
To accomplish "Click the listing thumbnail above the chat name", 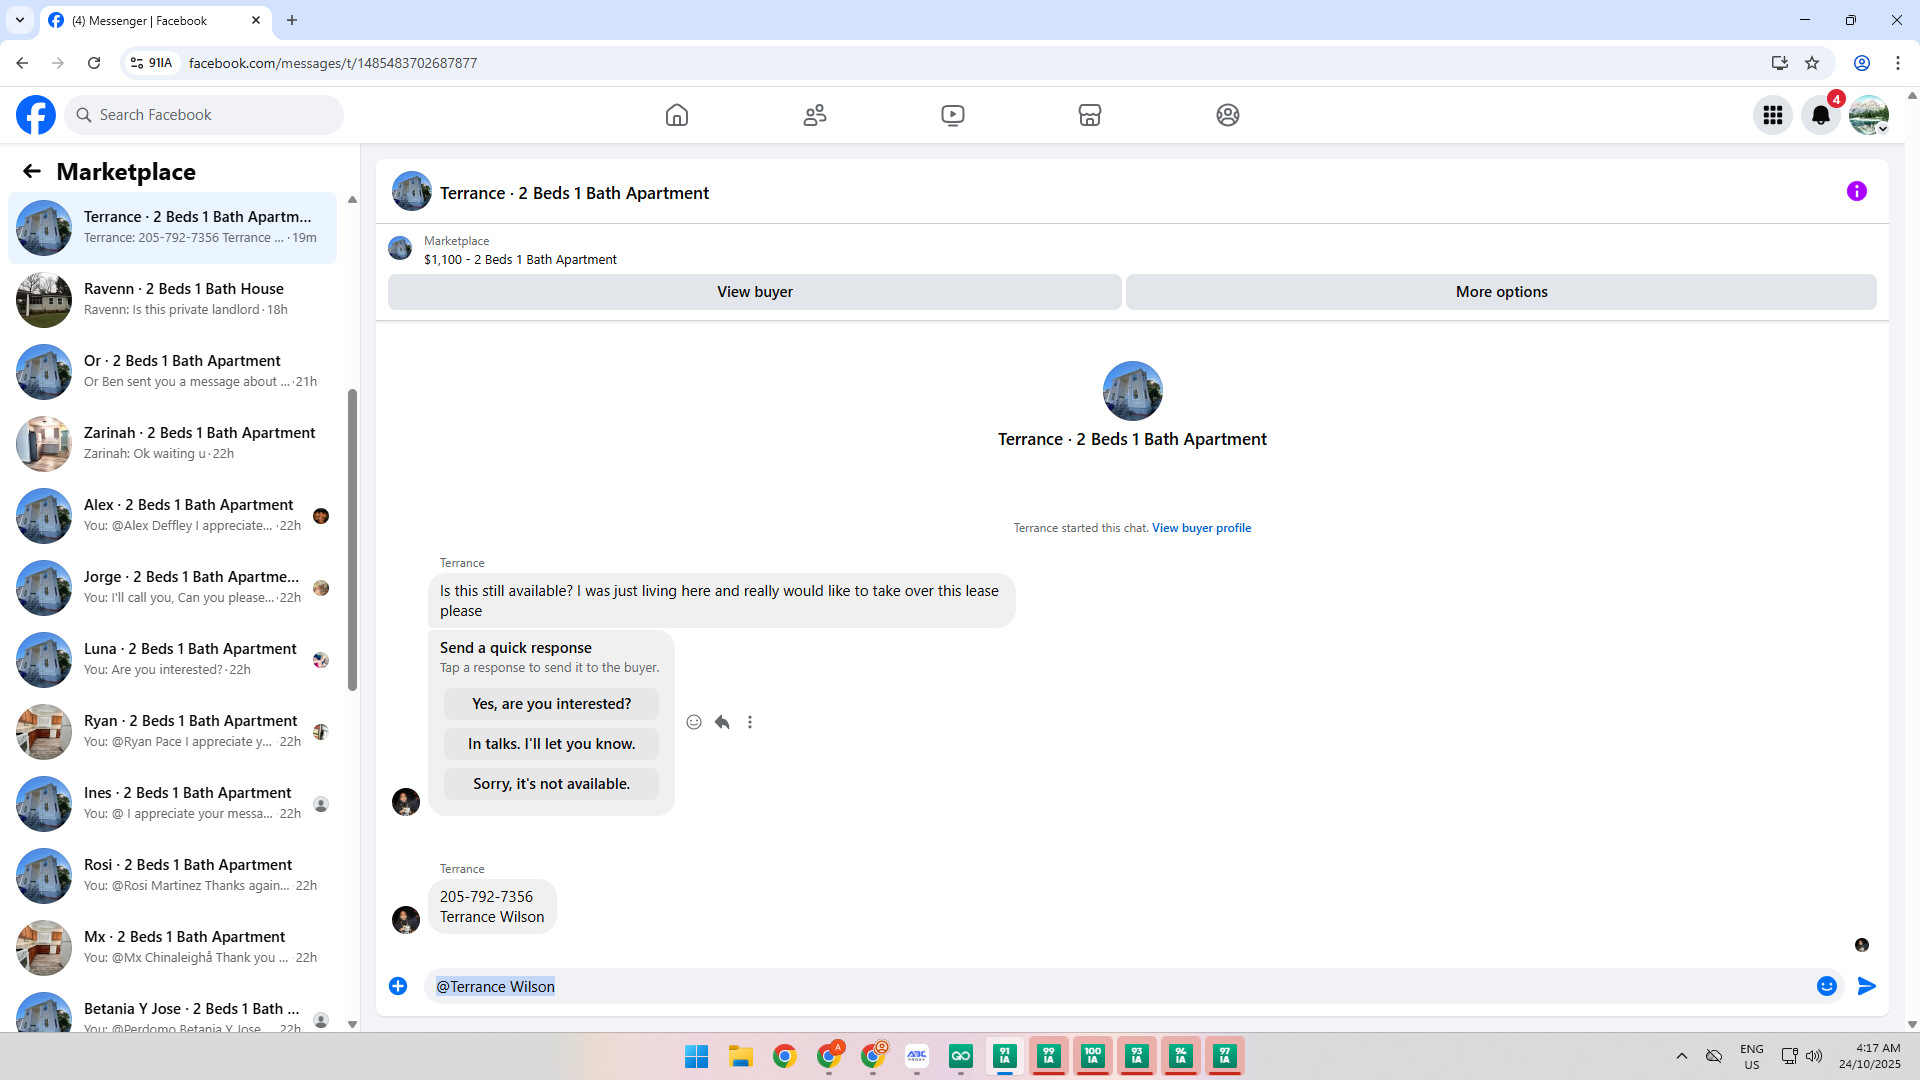I will coord(1132,391).
